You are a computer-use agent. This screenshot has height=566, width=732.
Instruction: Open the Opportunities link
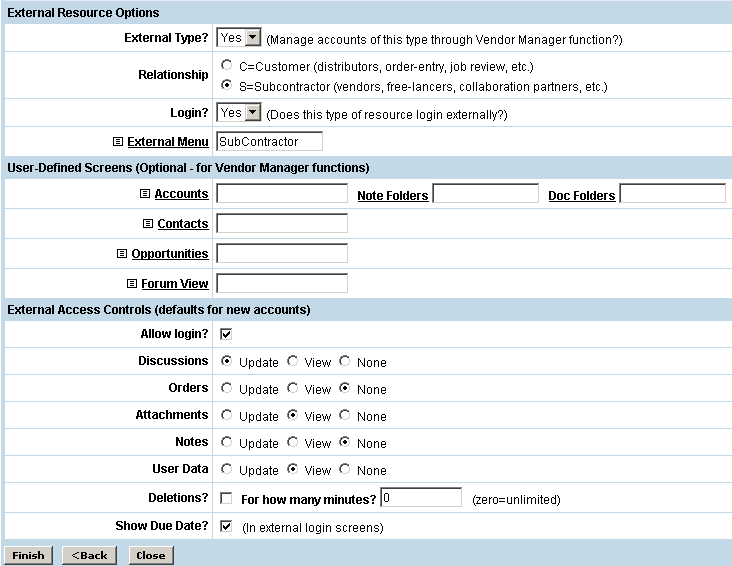(170, 254)
